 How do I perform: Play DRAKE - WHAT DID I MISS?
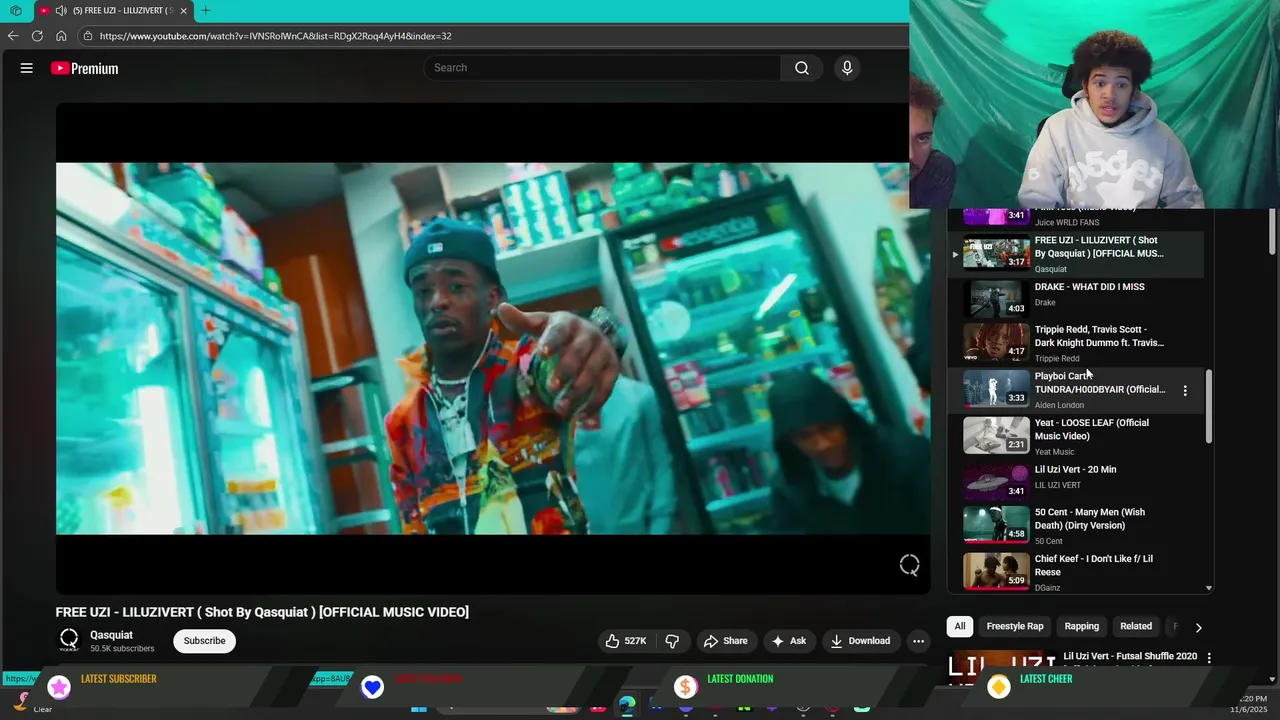coord(1089,287)
